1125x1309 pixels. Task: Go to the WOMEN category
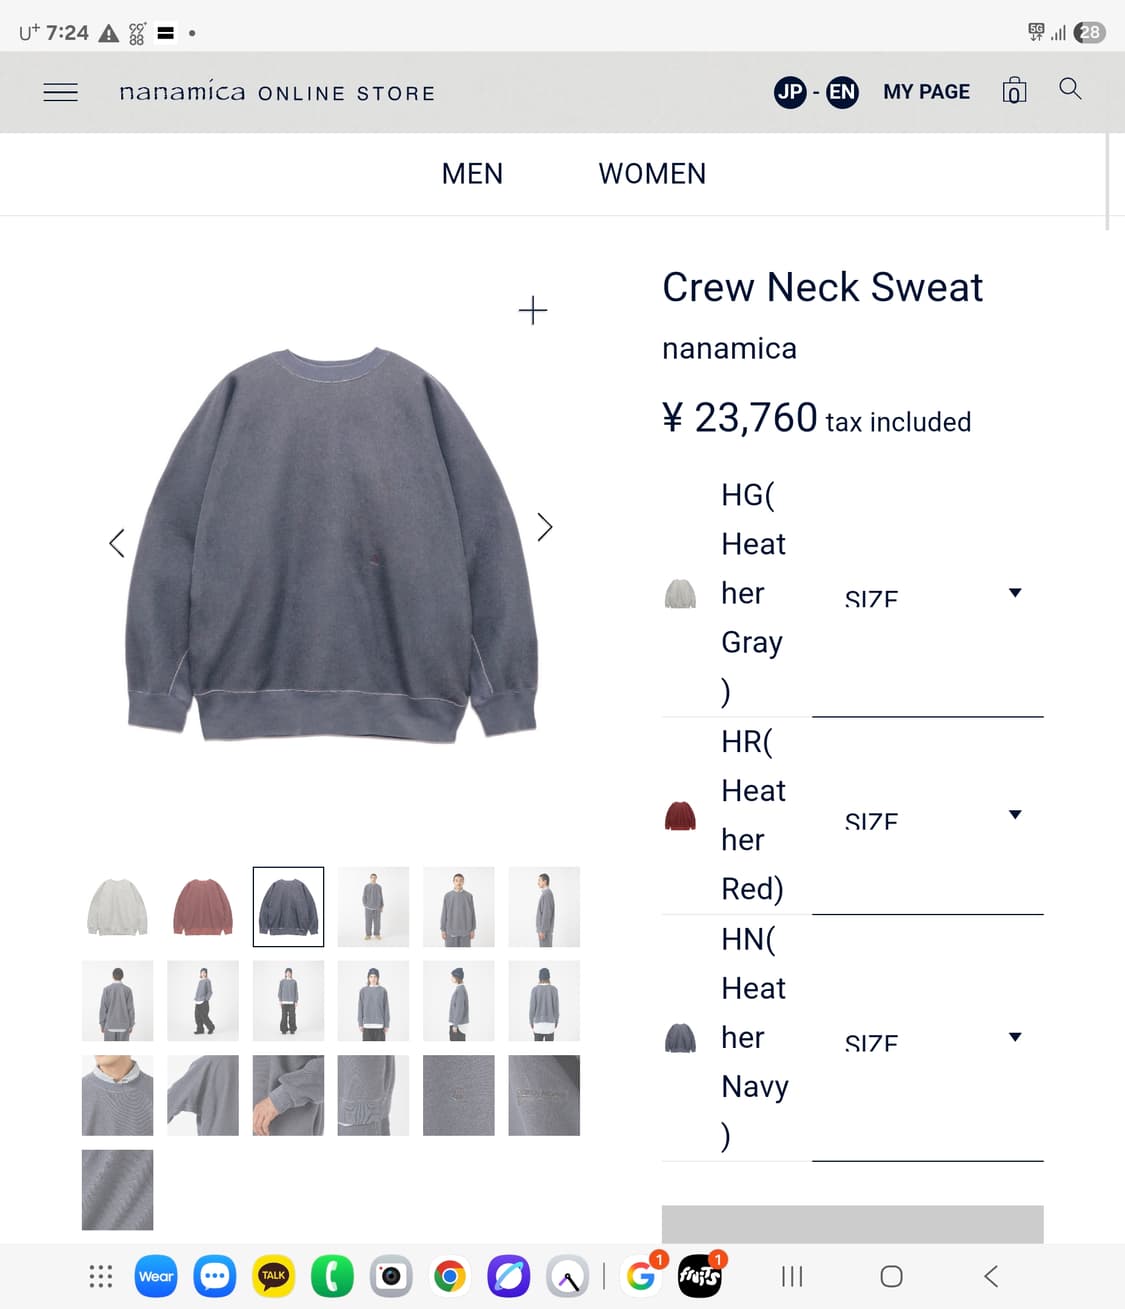click(652, 174)
